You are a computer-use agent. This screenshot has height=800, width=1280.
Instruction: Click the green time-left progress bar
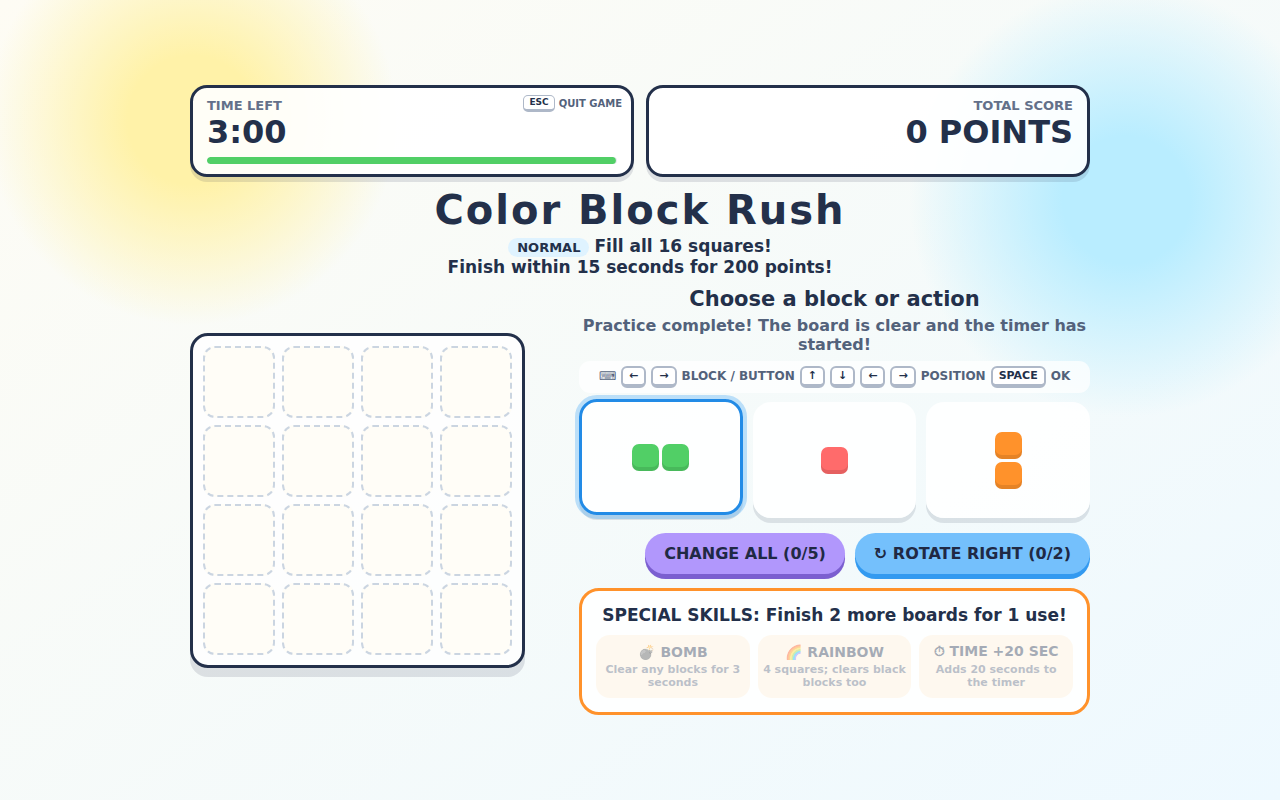tap(411, 160)
